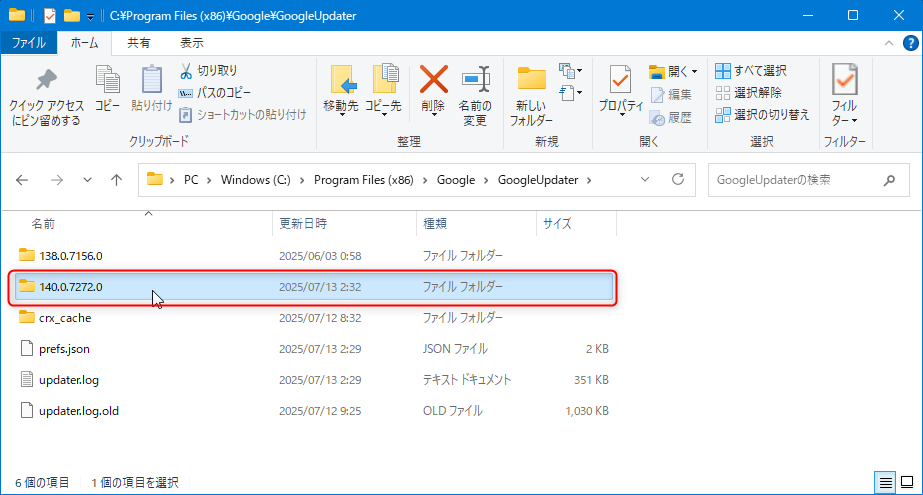923x495 pixels.
Task: Click the Properties (プロパティ) icon
Action: (x=620, y=79)
